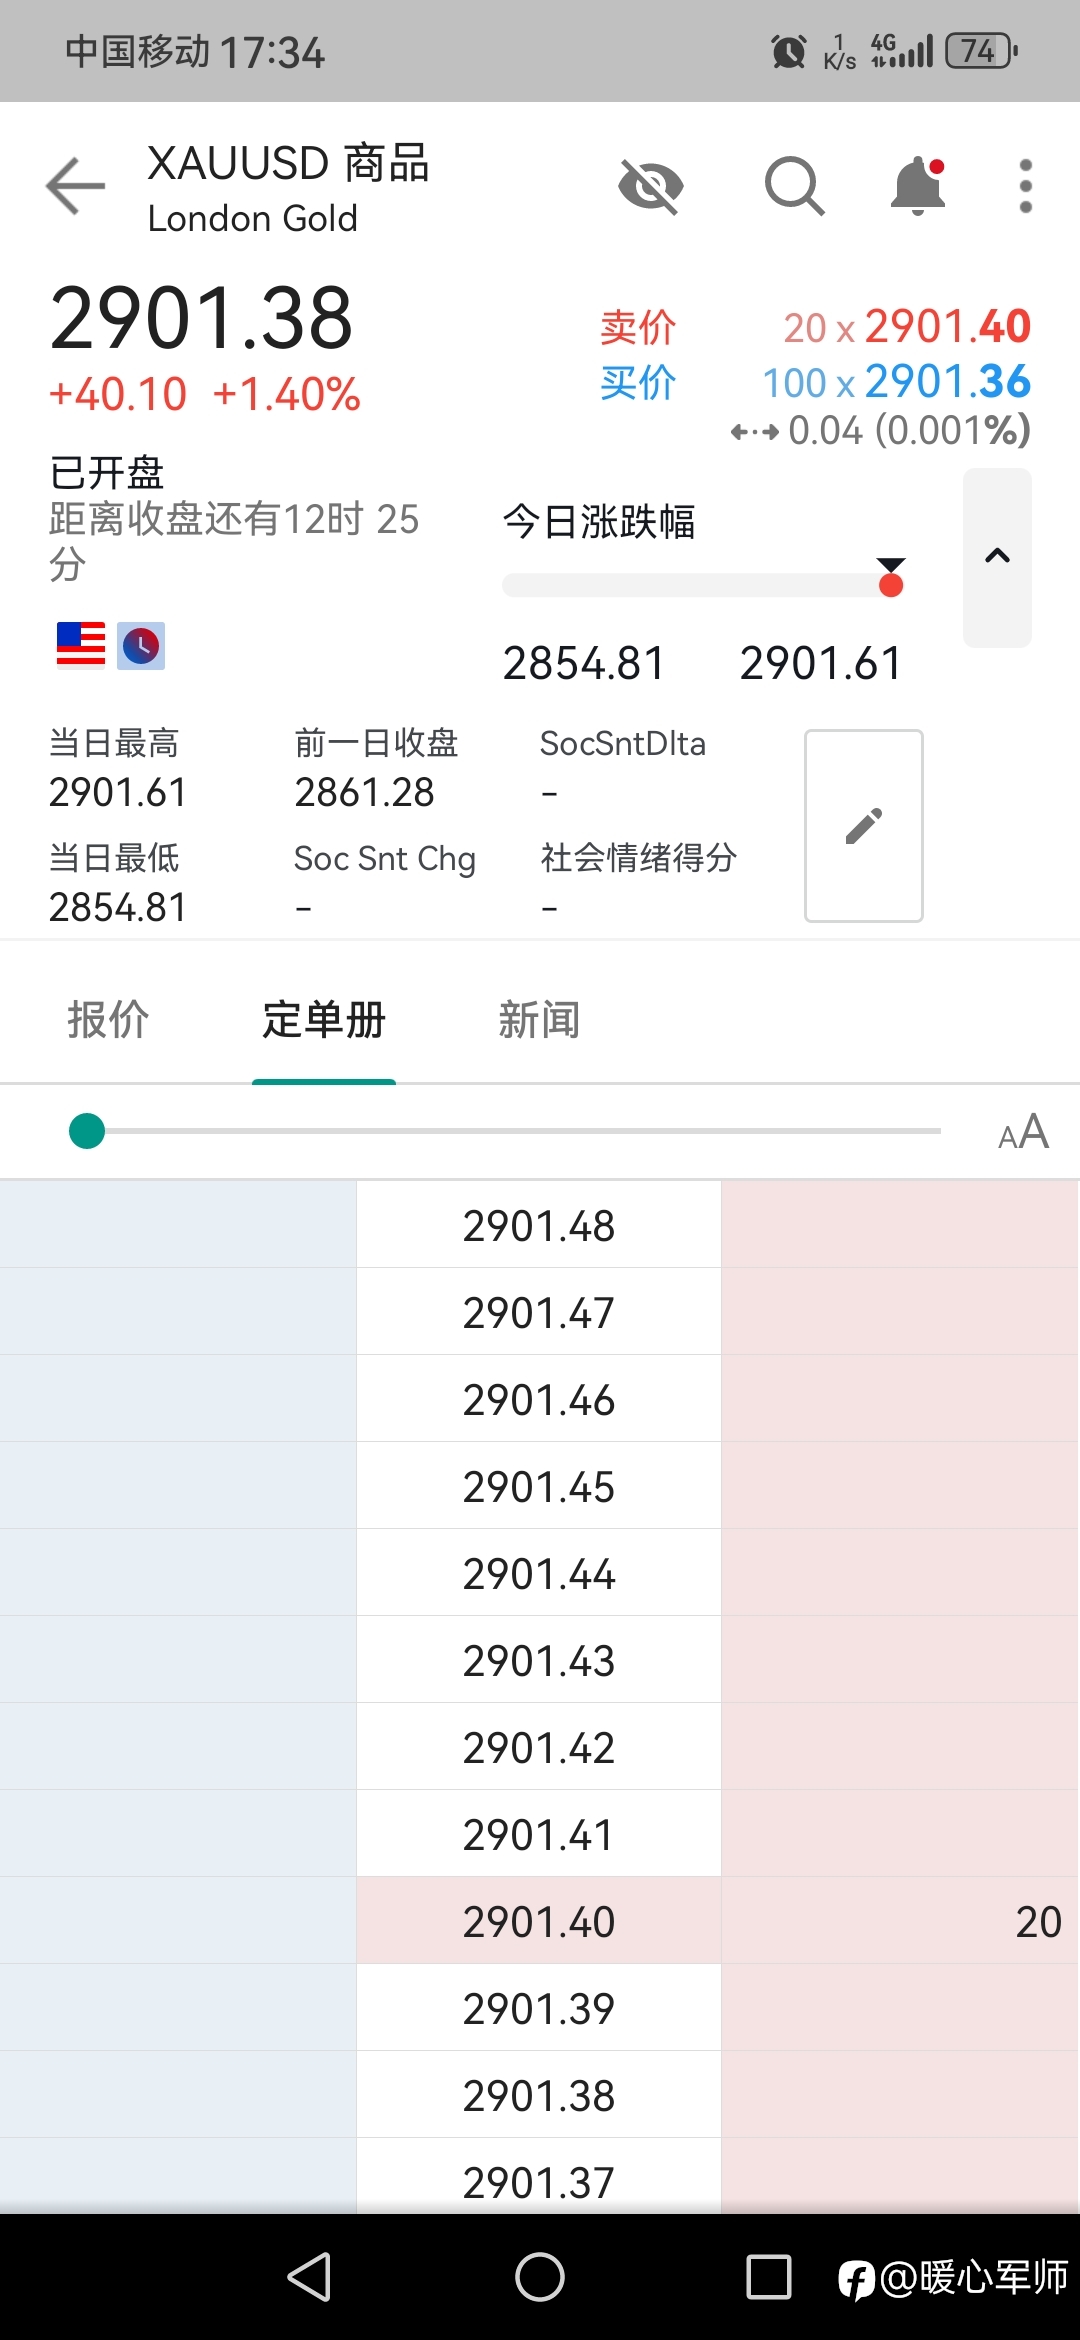Screen dimensions: 1080x2340
Task: Click the green font size slider handle
Action: (x=87, y=1131)
